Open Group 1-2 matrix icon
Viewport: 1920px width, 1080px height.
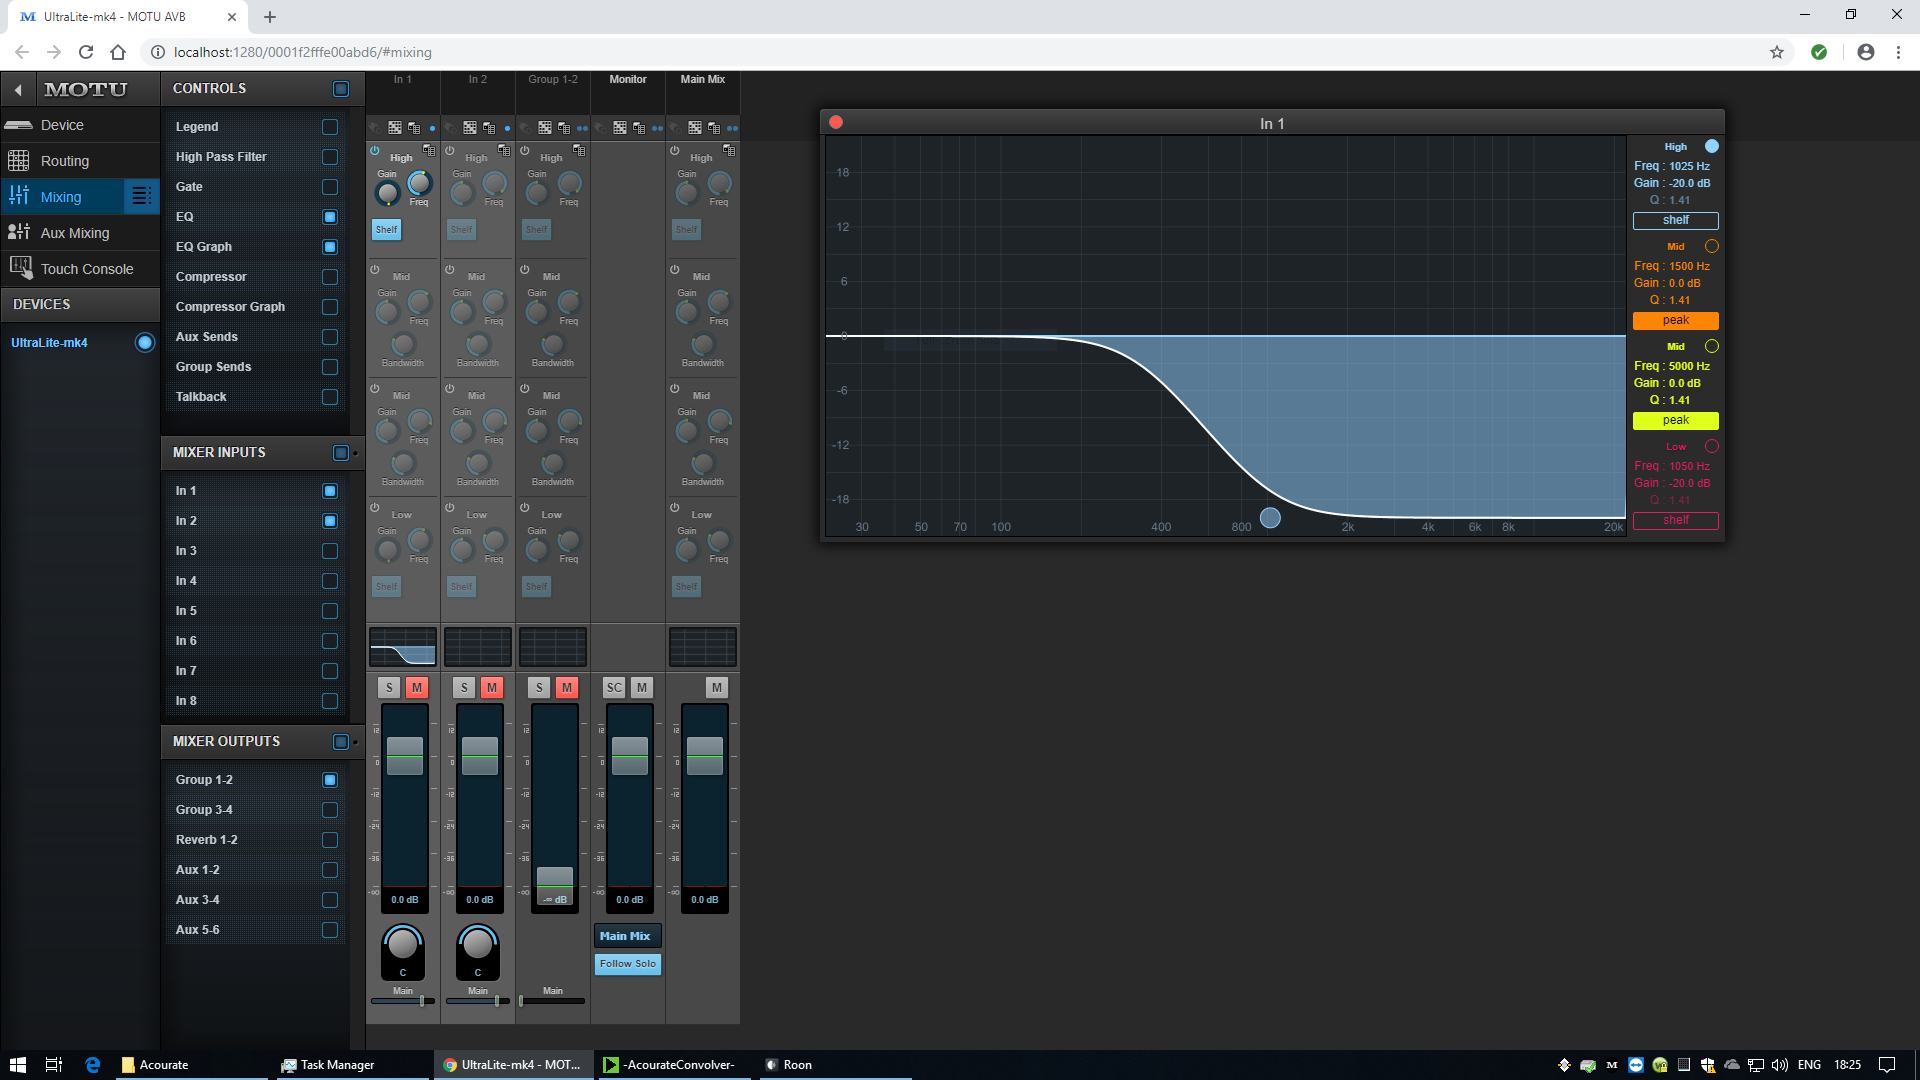tap(545, 128)
